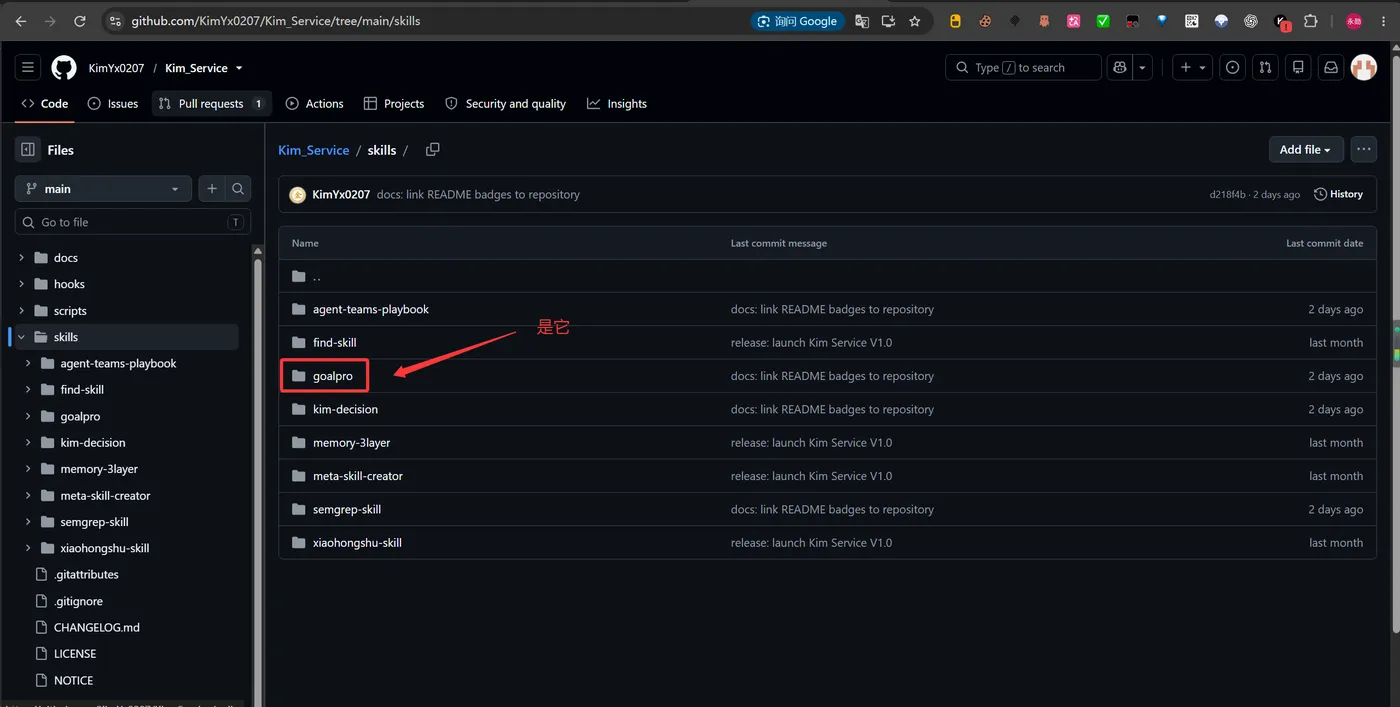Select semgrep-skill in the file tree
Image resolution: width=1400 pixels, height=707 pixels.
click(x=94, y=522)
